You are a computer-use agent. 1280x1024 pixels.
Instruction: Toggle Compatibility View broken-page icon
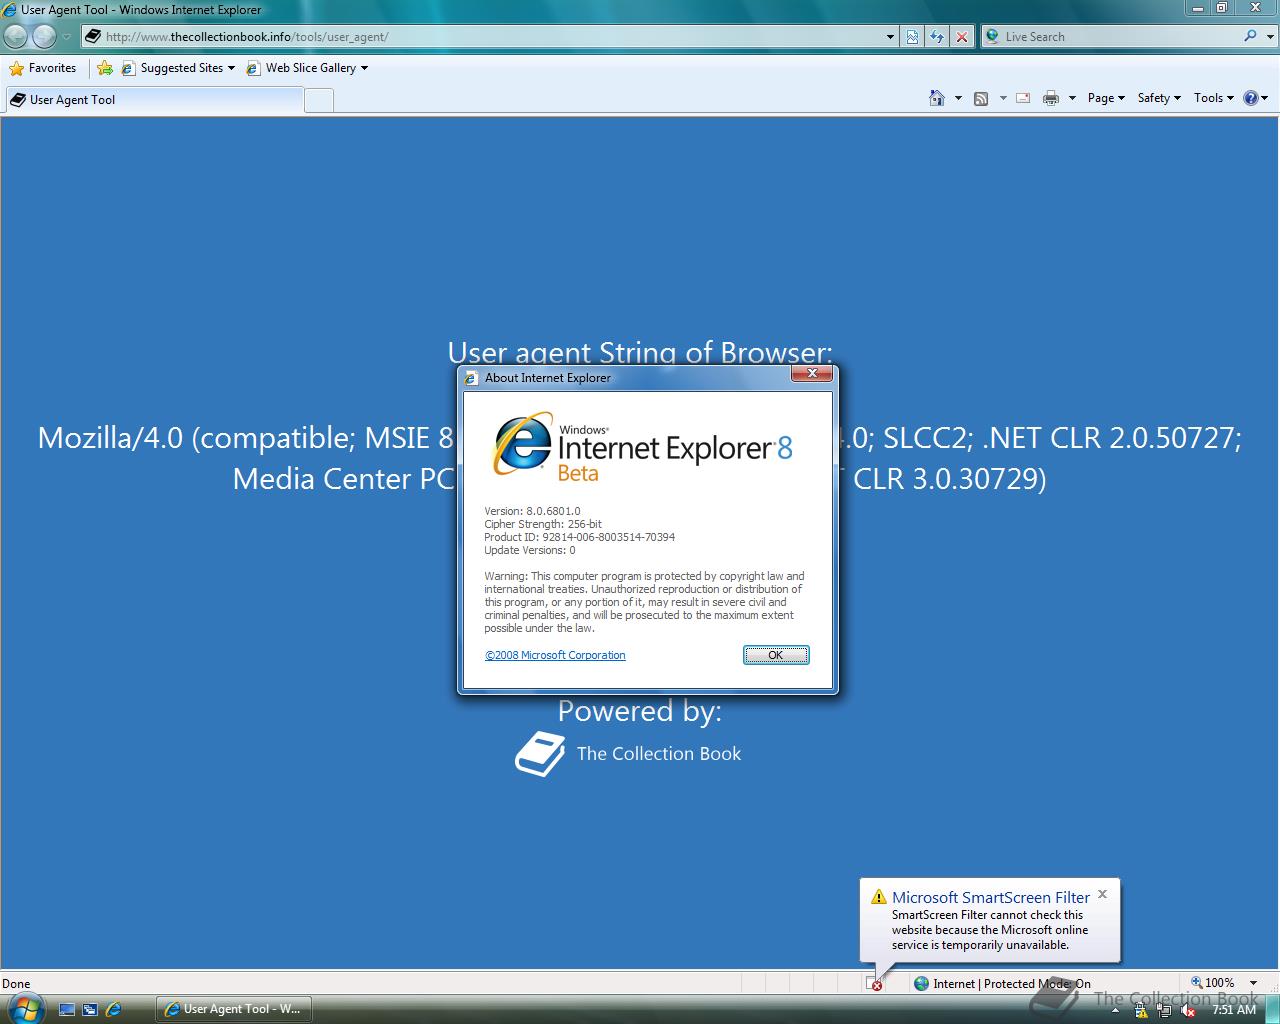click(913, 37)
